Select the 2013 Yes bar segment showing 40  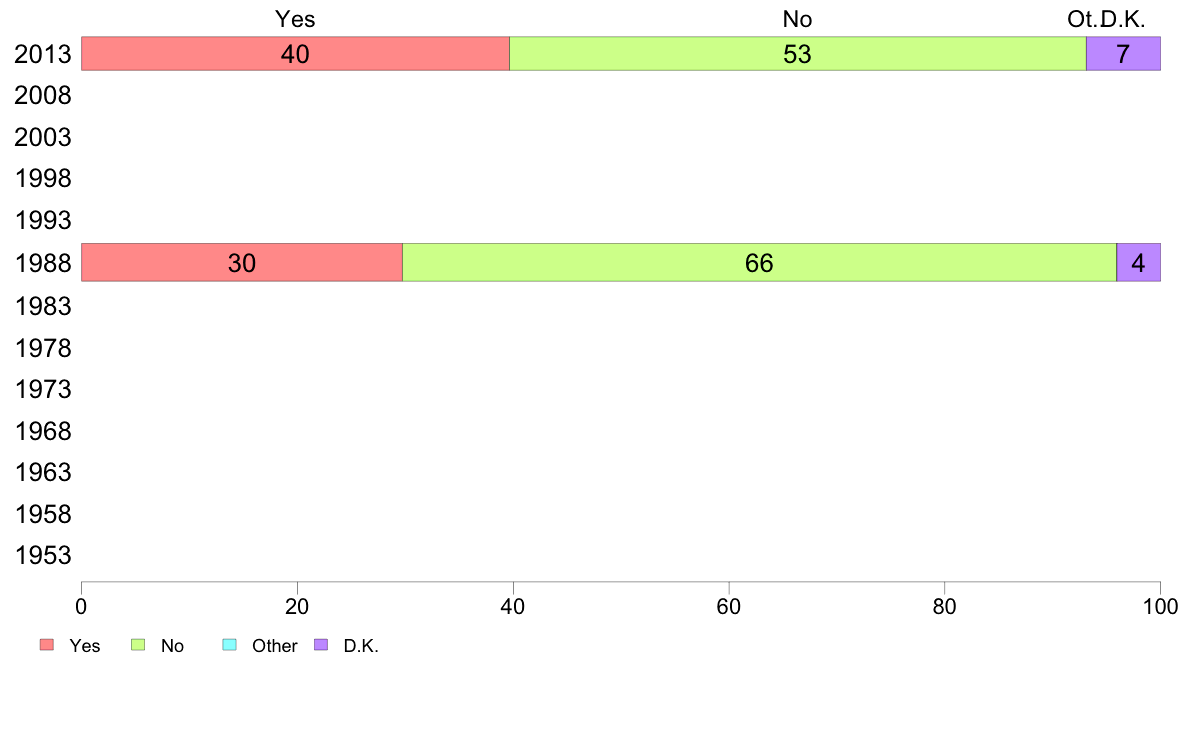pyautogui.click(x=295, y=54)
